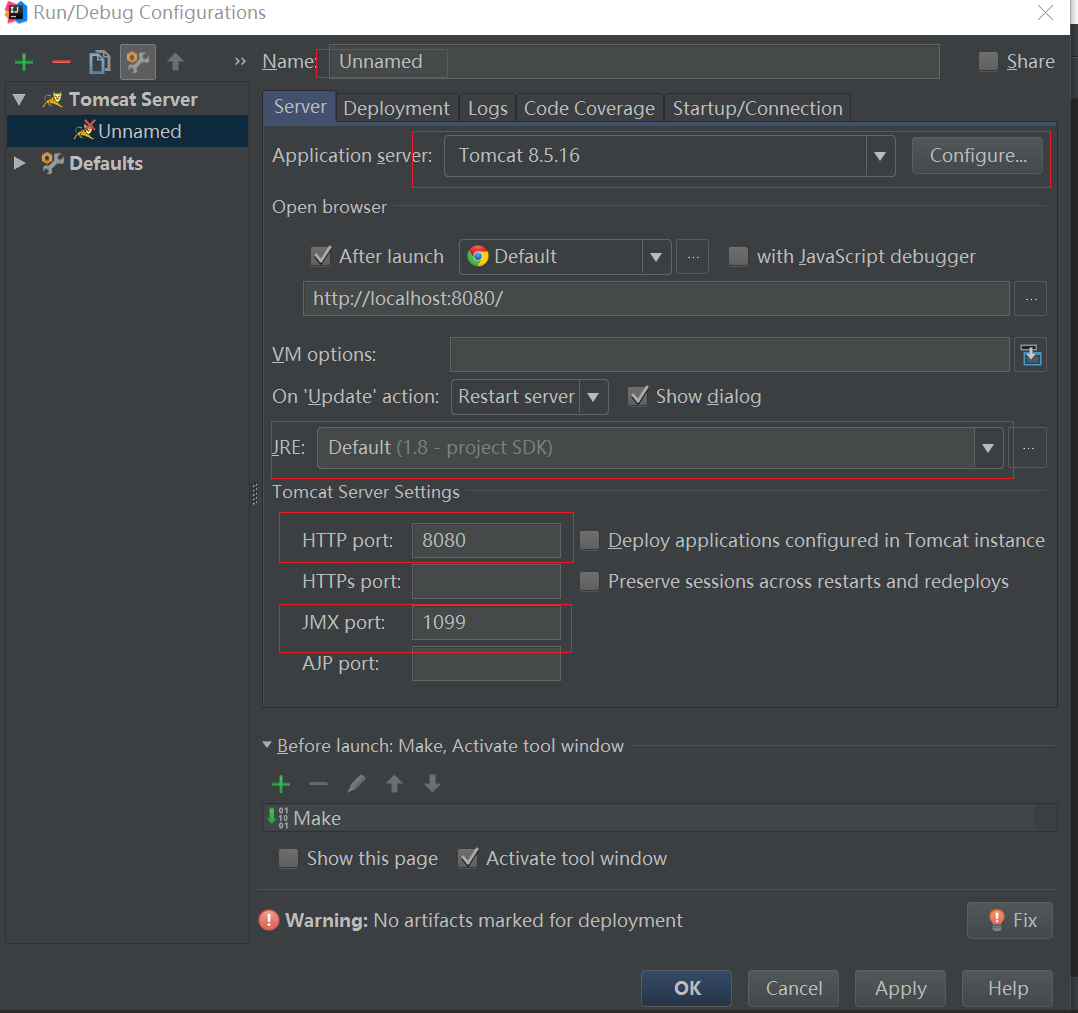Select the Make row in before launch list
This screenshot has width=1078, height=1013.
click(x=659, y=818)
